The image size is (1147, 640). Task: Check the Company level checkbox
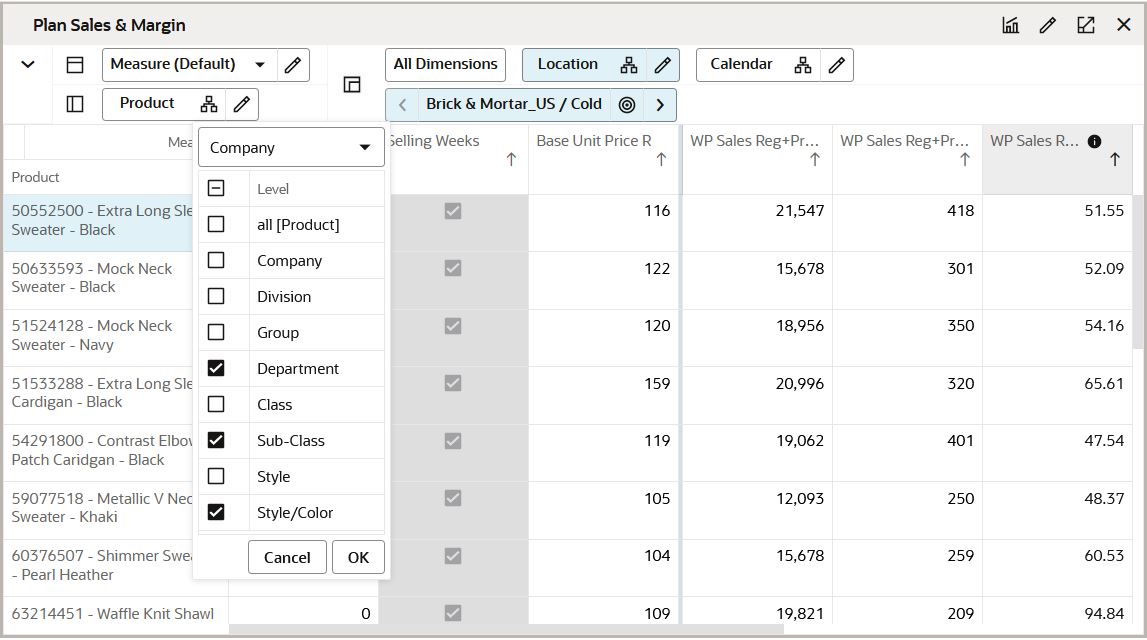pos(216,260)
